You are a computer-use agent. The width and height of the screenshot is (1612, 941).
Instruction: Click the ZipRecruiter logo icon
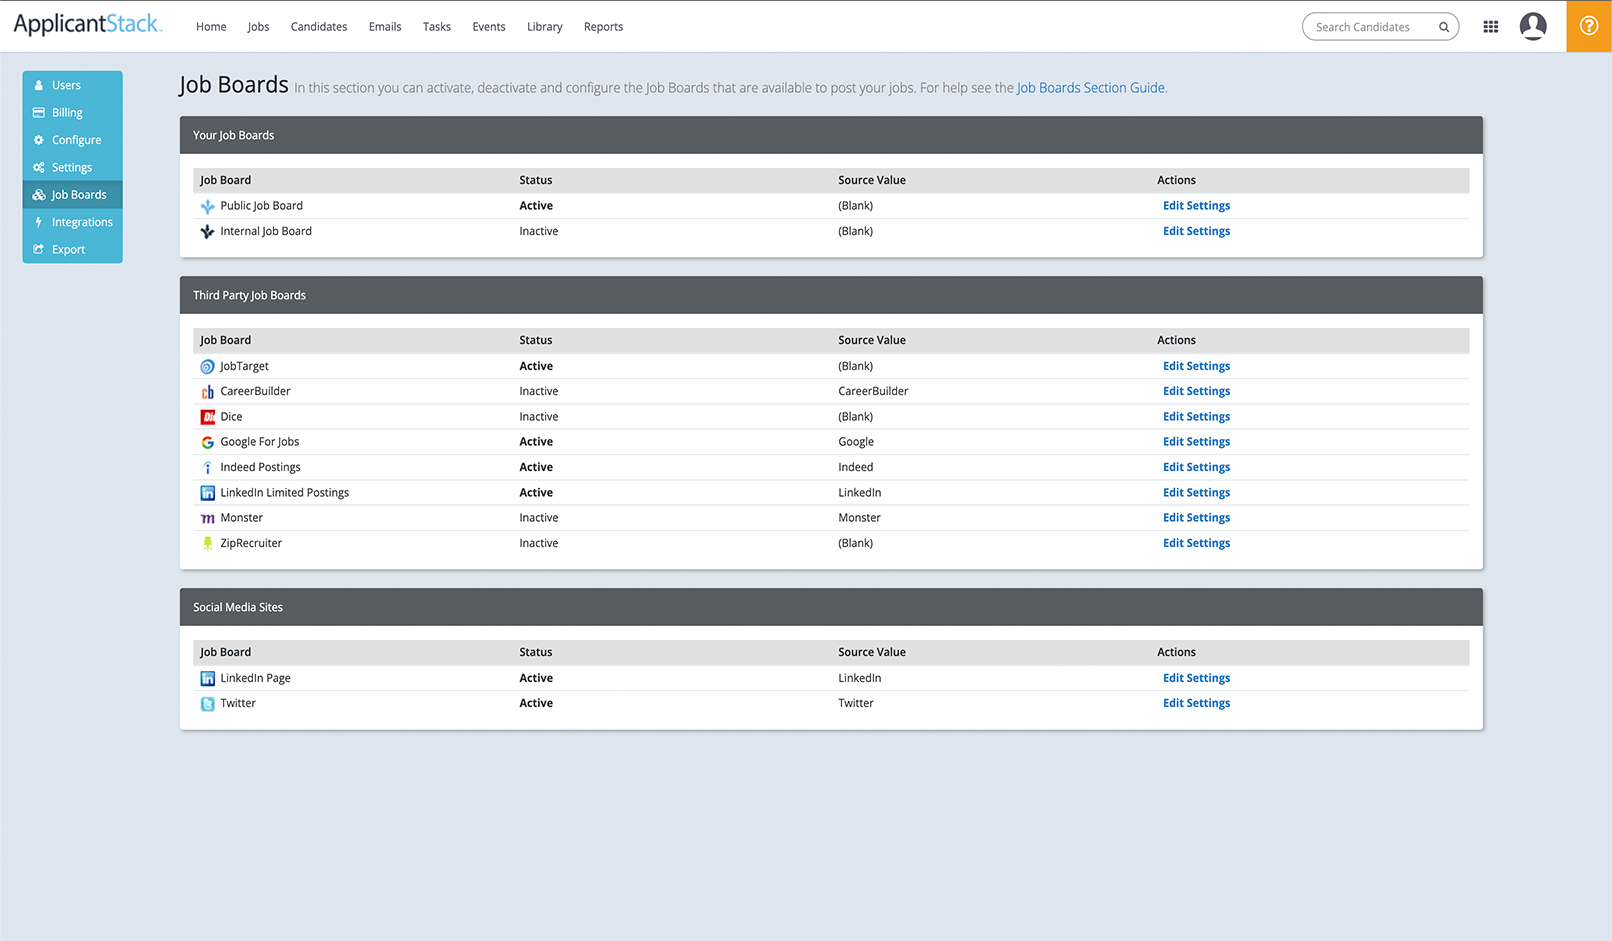[208, 543]
